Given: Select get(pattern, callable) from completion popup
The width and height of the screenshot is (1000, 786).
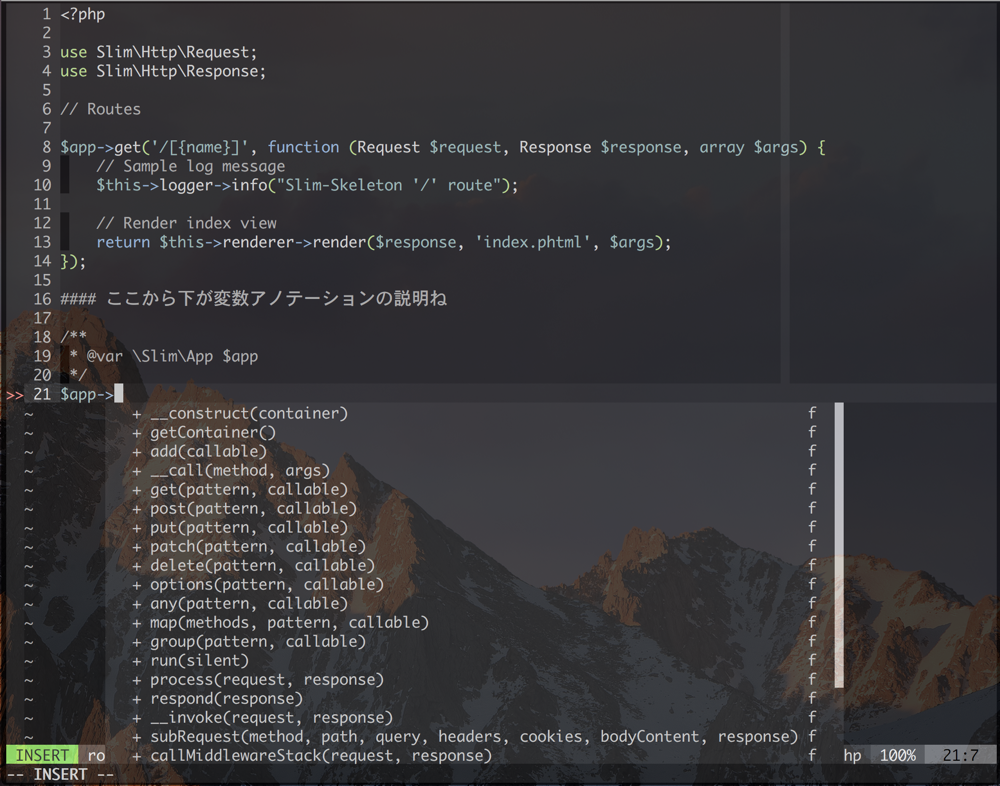Looking at the screenshot, I should (249, 489).
